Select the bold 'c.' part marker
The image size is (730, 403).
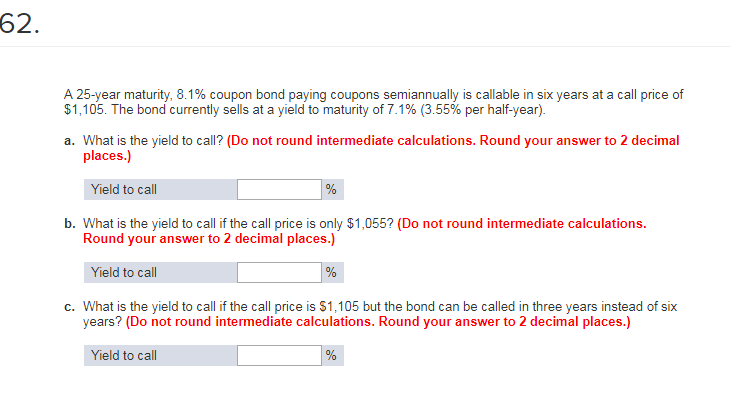tap(69, 307)
